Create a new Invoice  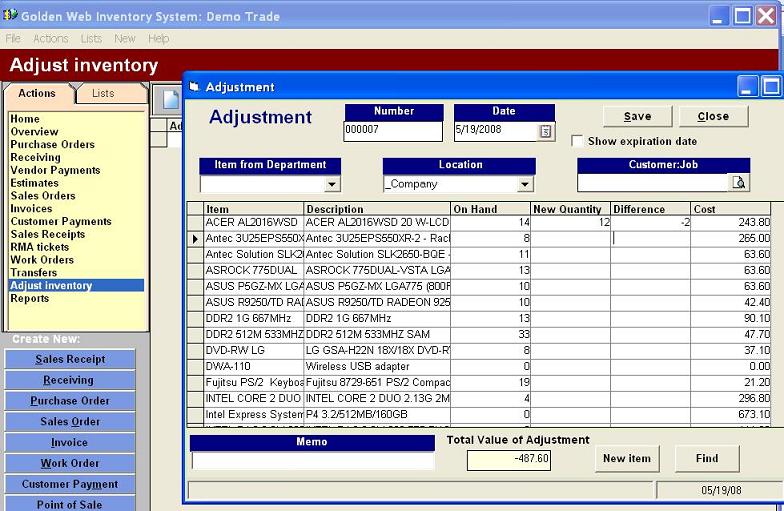70,443
